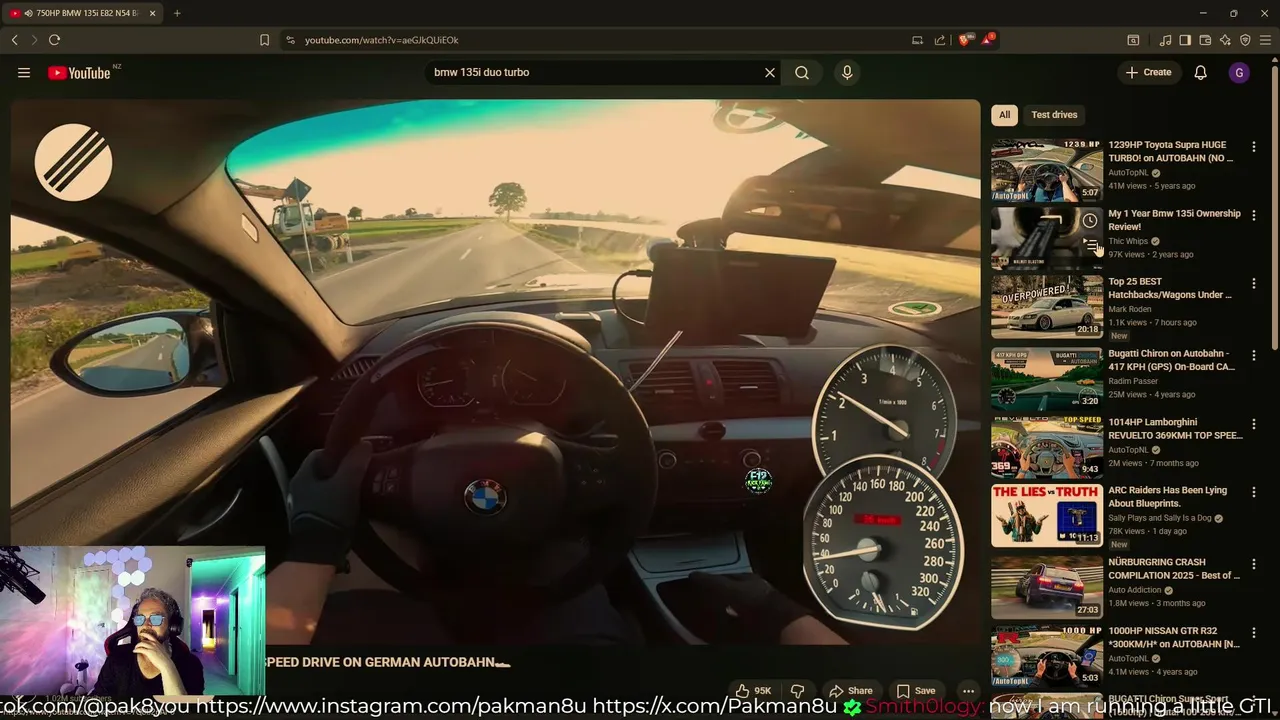Open the 1239HP Toyota Supra video thumbnail

[1047, 169]
